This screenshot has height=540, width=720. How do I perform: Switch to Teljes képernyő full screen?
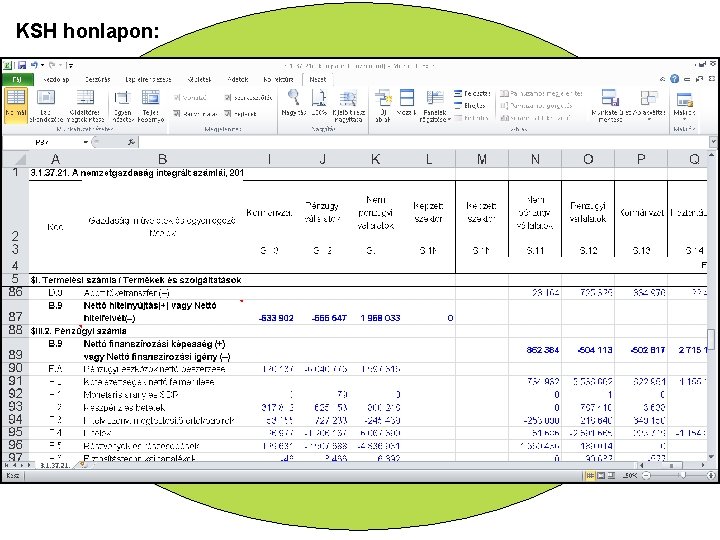(x=151, y=106)
